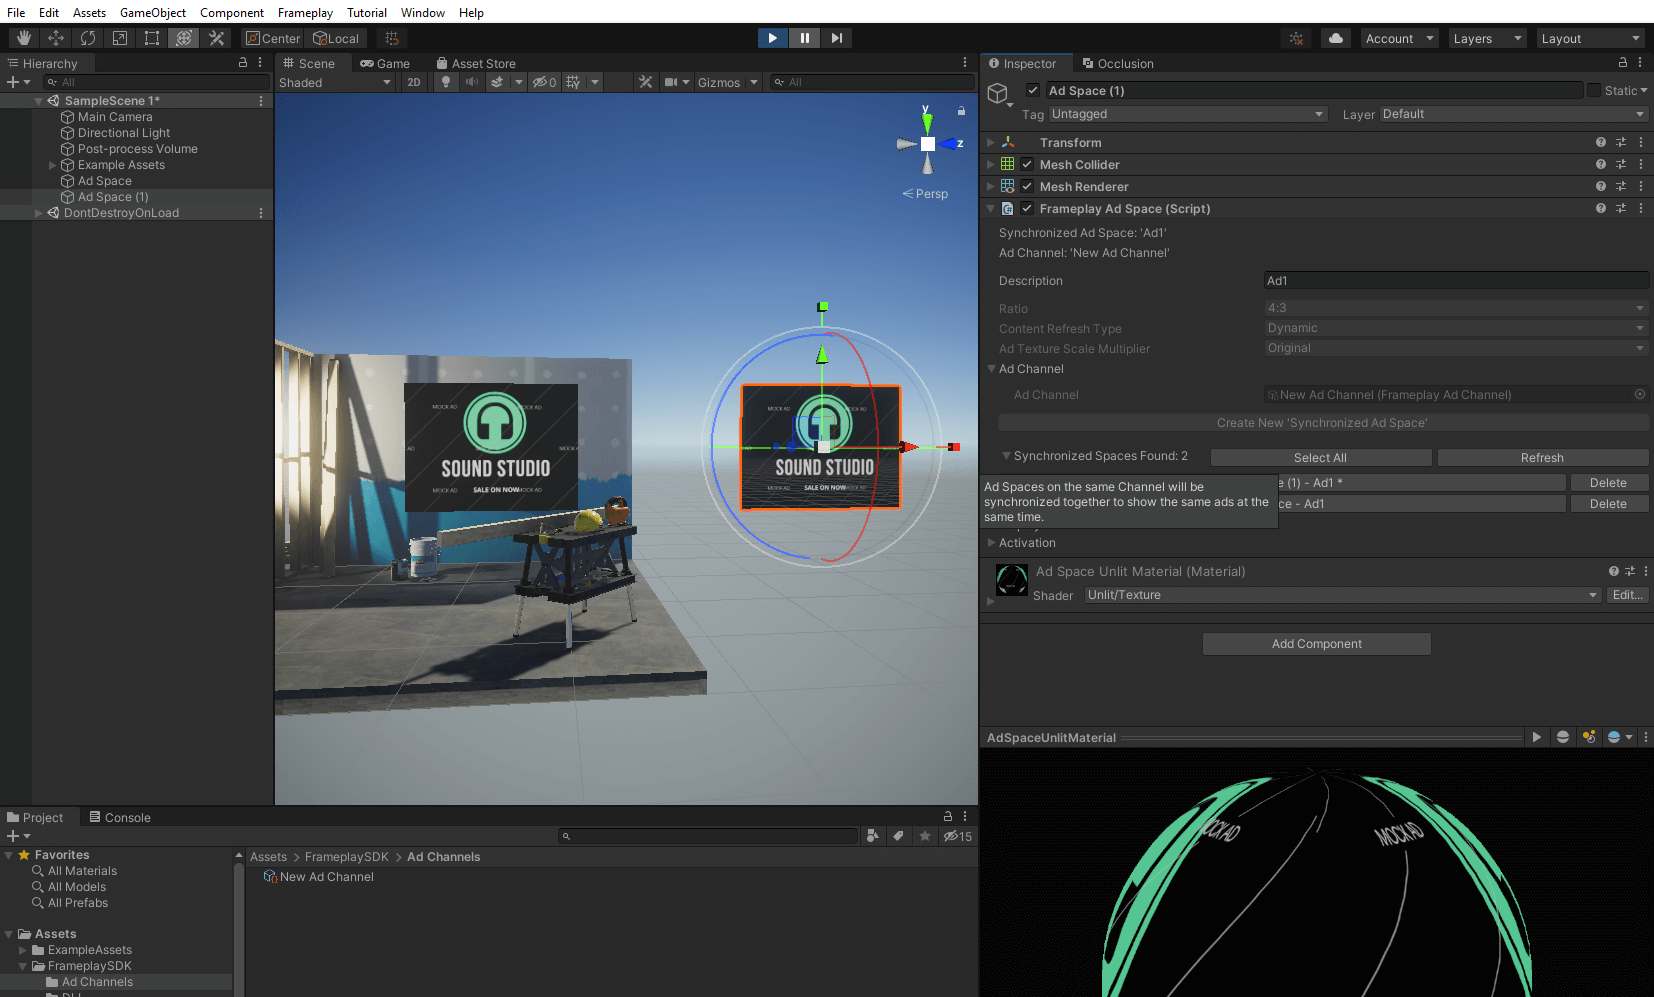Image resolution: width=1654 pixels, height=997 pixels.
Task: Open Transform component help icon
Action: coord(1601,142)
